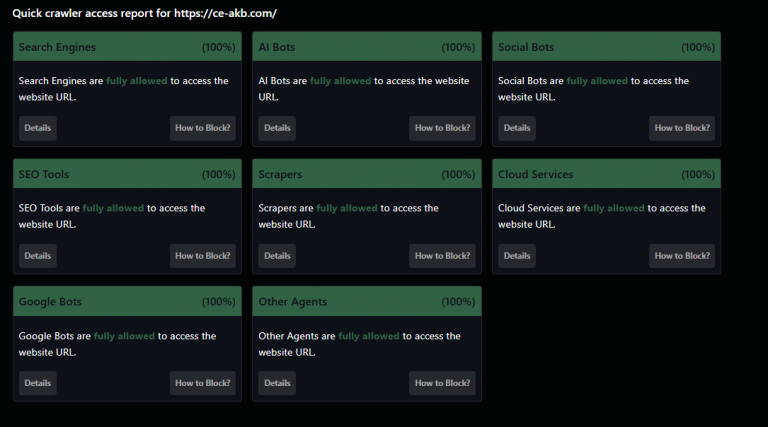This screenshot has width=768, height=427.
Task: Click How to Block? for AI Bots
Action: point(442,128)
